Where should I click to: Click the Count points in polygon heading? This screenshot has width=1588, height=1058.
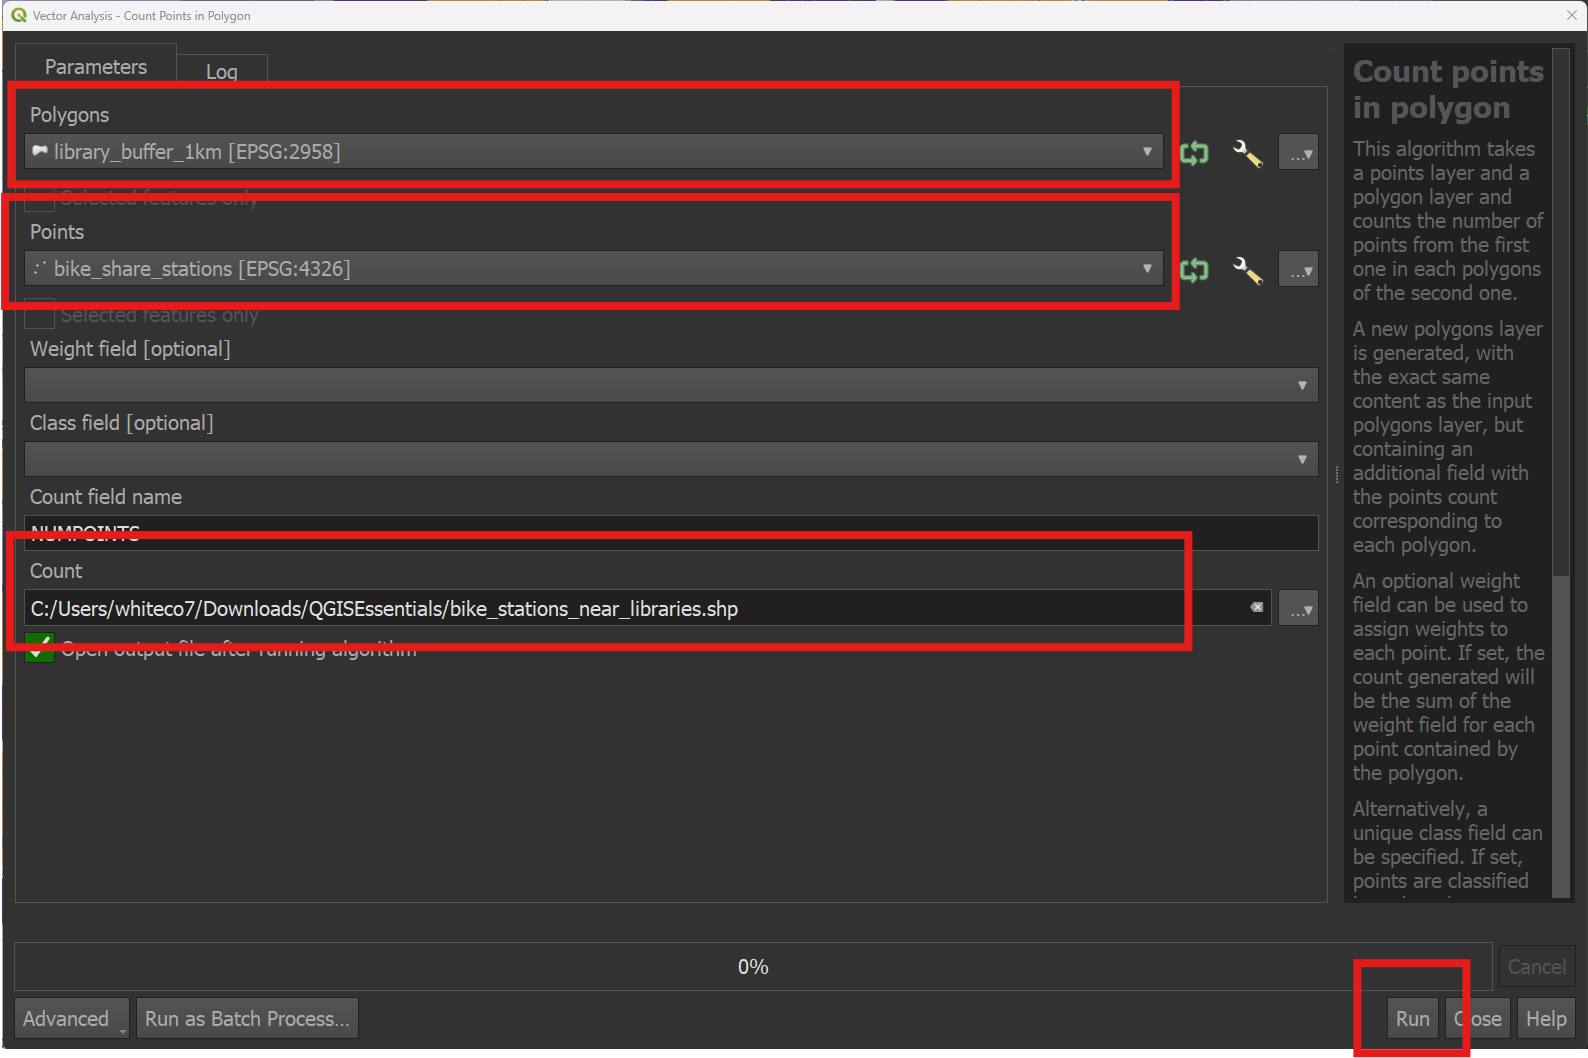tap(1448, 89)
